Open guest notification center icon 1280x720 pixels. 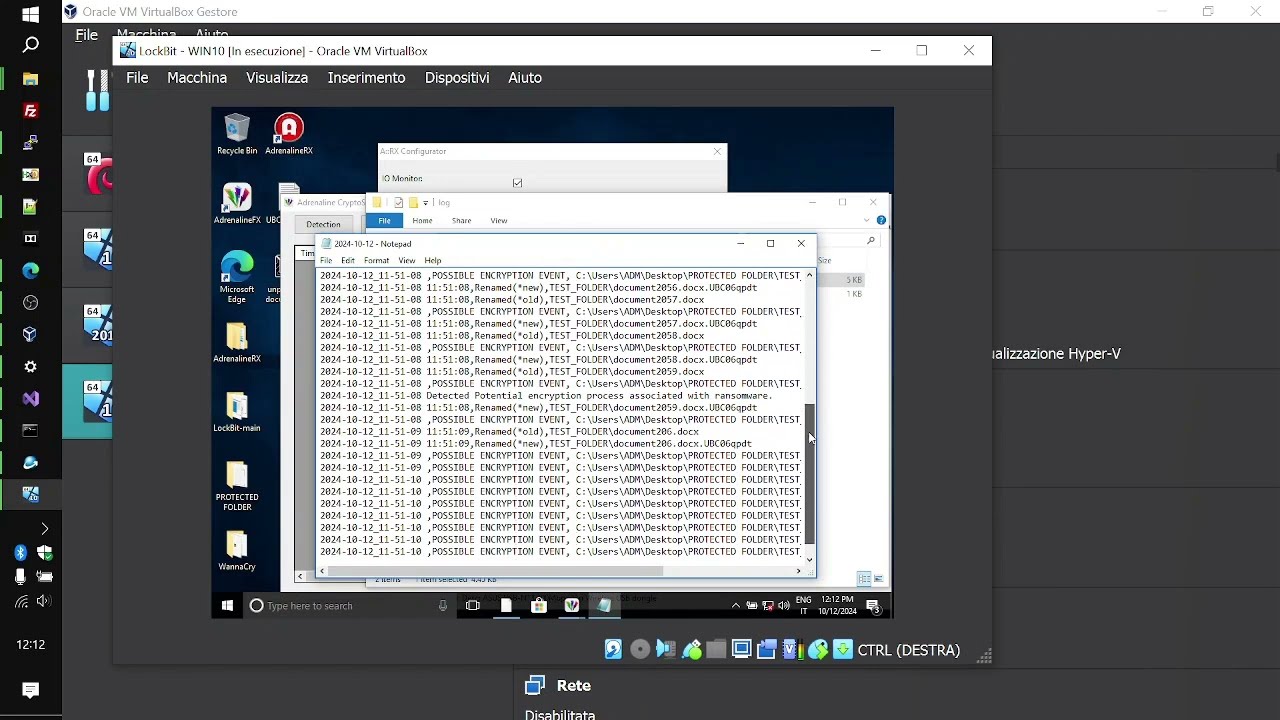coord(873,605)
